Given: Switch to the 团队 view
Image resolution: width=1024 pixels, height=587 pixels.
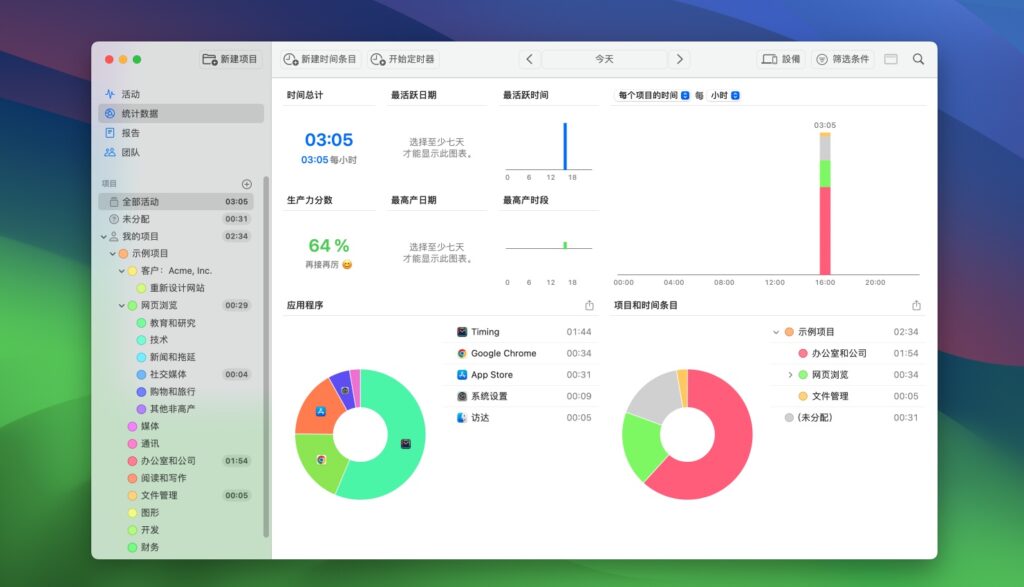Looking at the screenshot, I should (130, 152).
